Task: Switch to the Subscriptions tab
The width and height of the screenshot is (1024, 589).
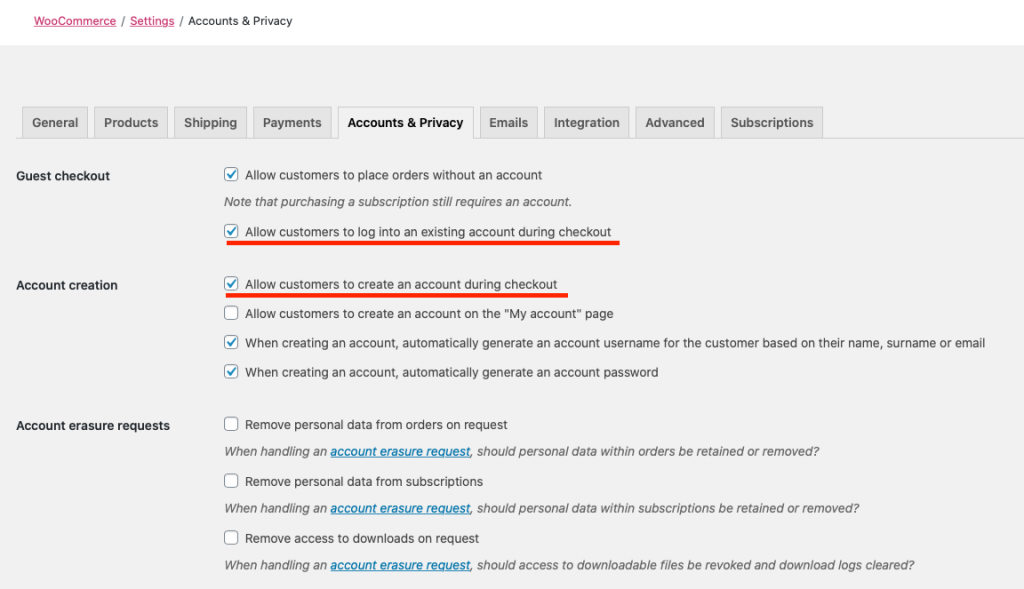Action: pos(772,123)
